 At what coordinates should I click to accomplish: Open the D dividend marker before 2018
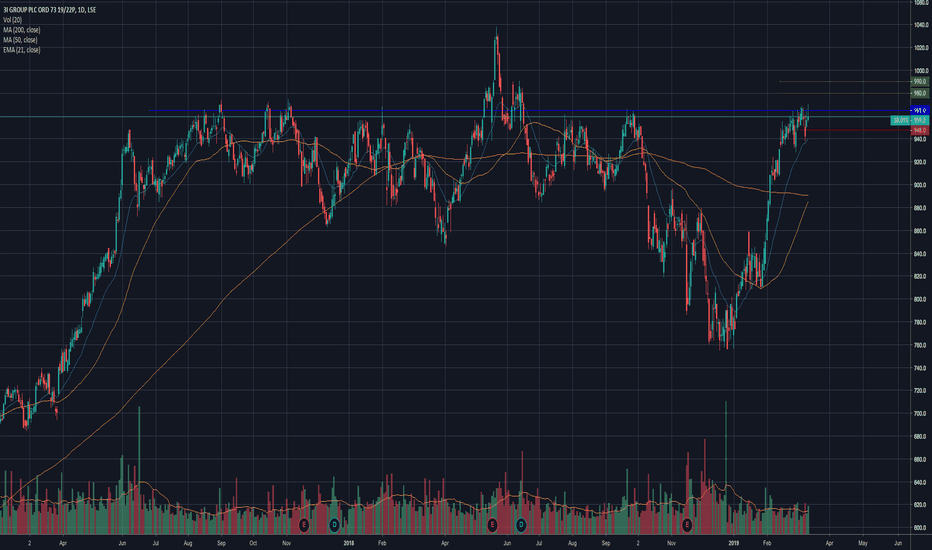[x=334, y=524]
